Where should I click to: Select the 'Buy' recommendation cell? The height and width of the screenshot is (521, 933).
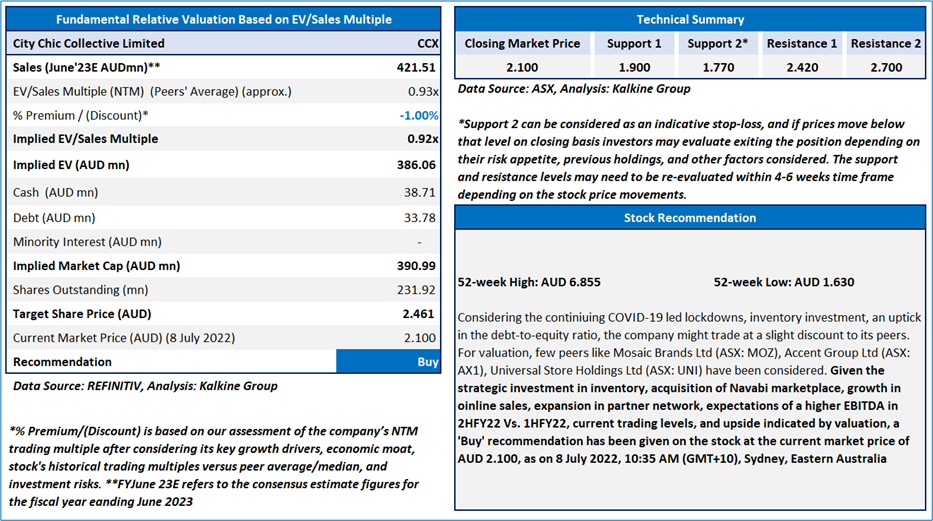pyautogui.click(x=389, y=362)
